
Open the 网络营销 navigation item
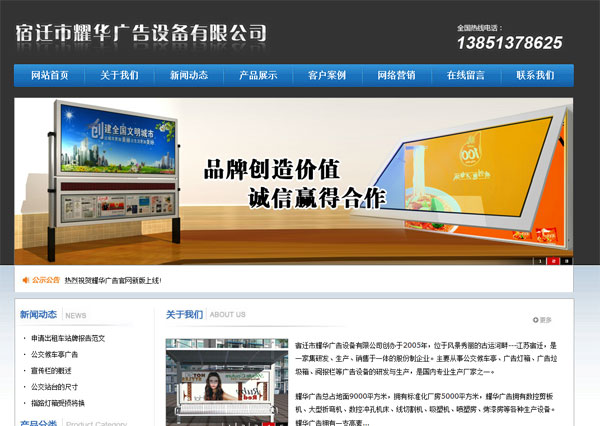coord(396,75)
